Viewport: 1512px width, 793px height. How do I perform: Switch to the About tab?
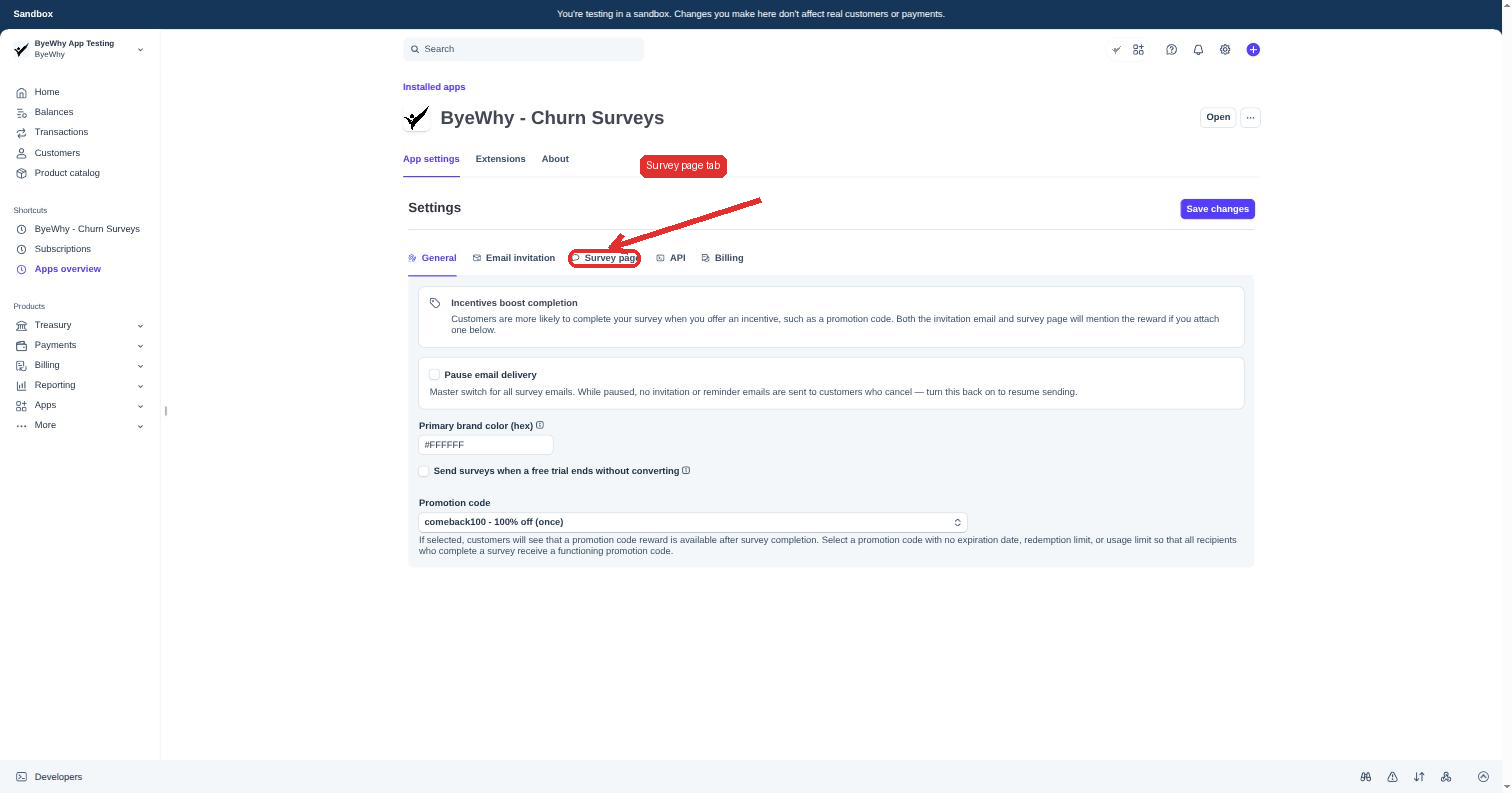(x=555, y=159)
